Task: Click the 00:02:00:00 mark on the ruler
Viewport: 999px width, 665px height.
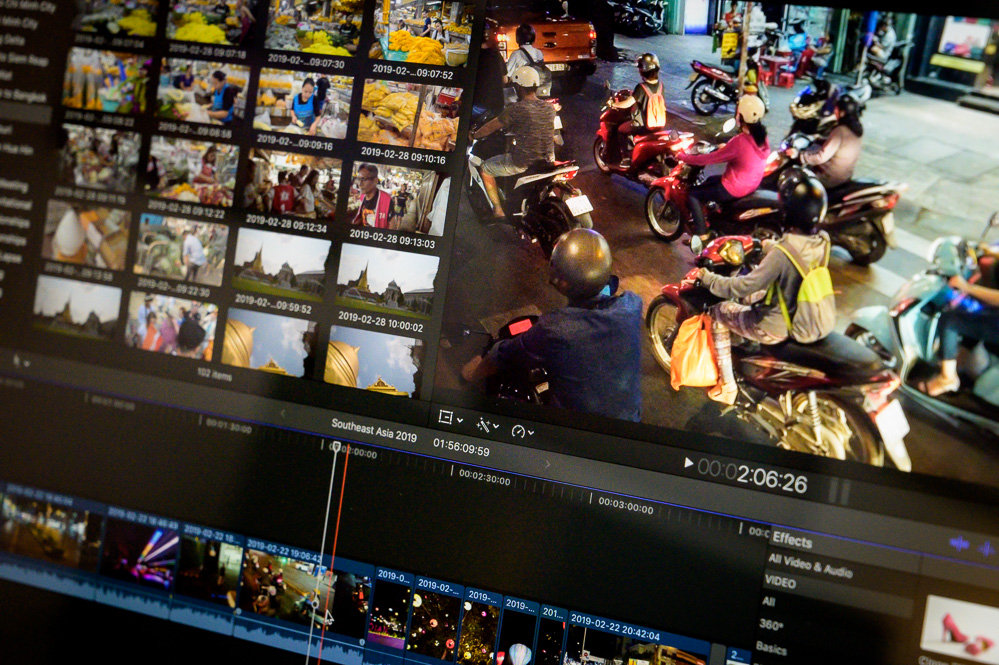Action: 354,452
